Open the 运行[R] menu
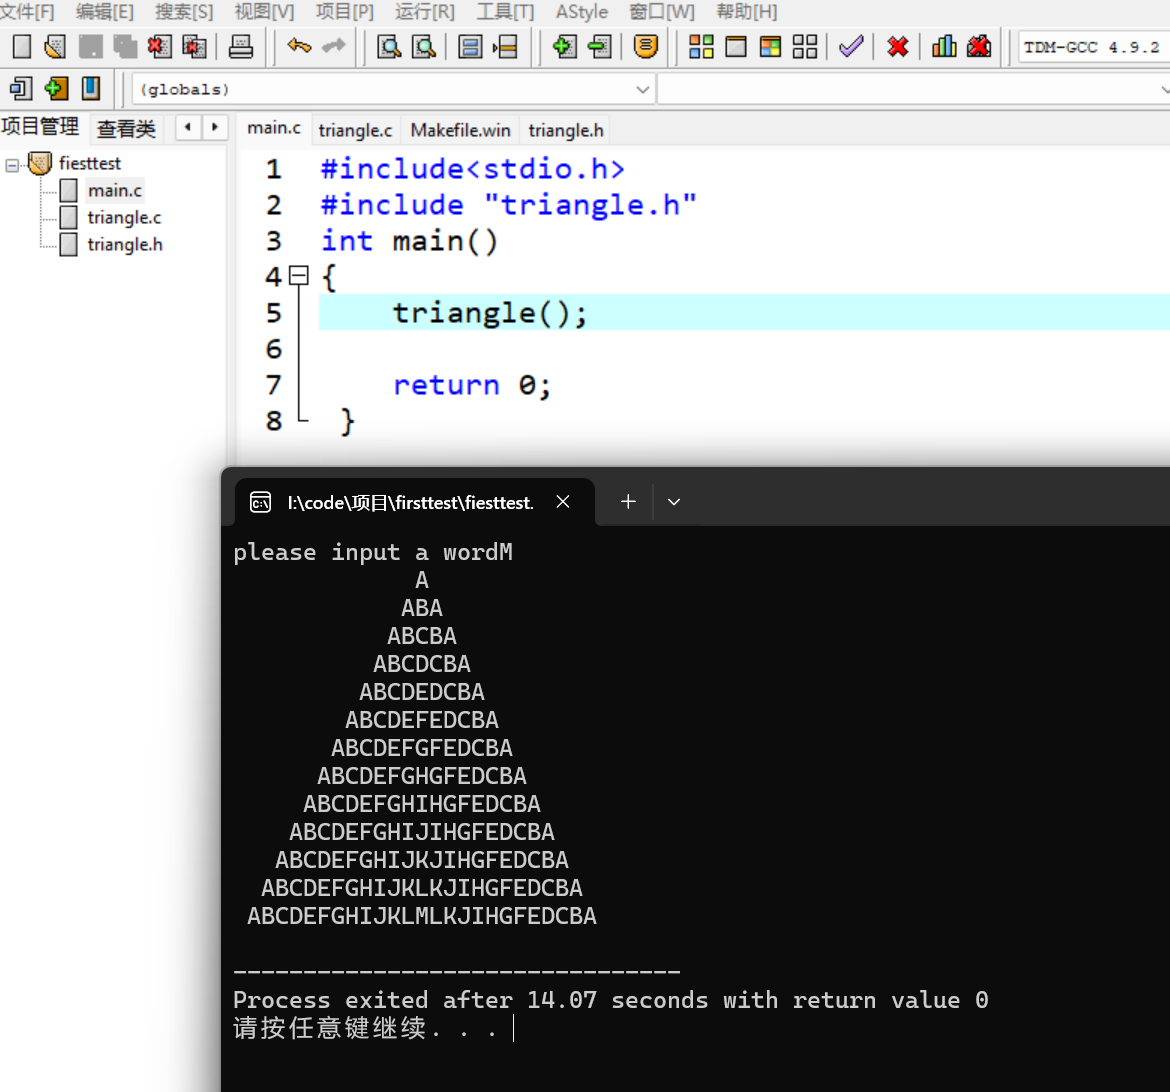This screenshot has width=1170, height=1092. click(x=425, y=12)
